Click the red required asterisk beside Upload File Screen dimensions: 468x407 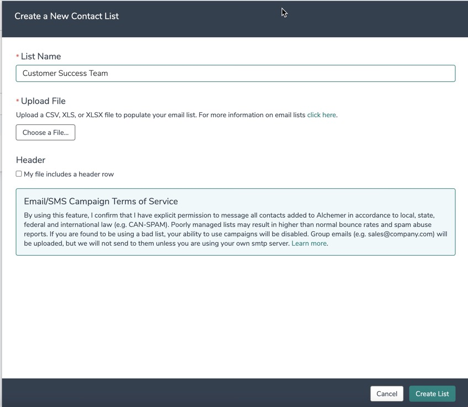[x=17, y=101]
